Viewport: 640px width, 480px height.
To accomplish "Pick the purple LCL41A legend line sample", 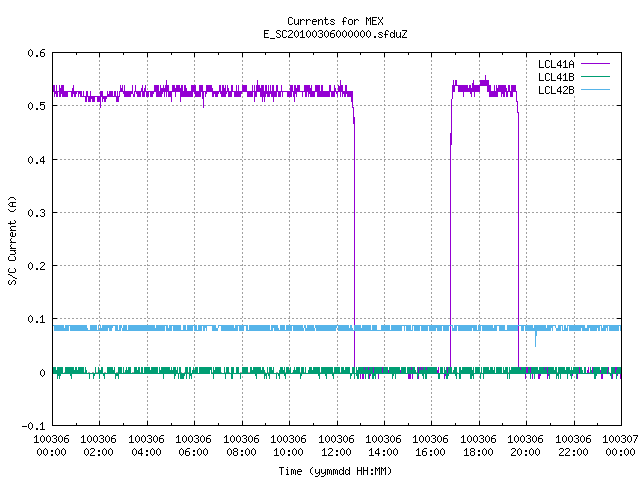I will (x=595, y=64).
